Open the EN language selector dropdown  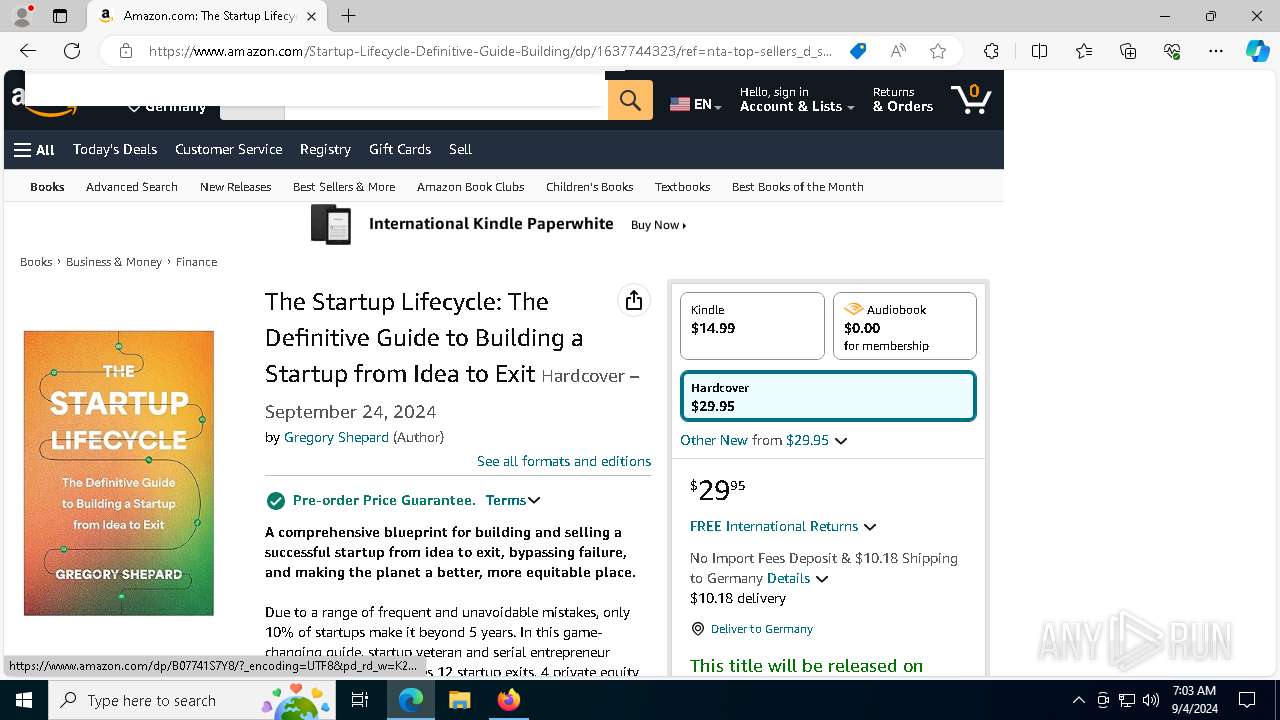696,104
